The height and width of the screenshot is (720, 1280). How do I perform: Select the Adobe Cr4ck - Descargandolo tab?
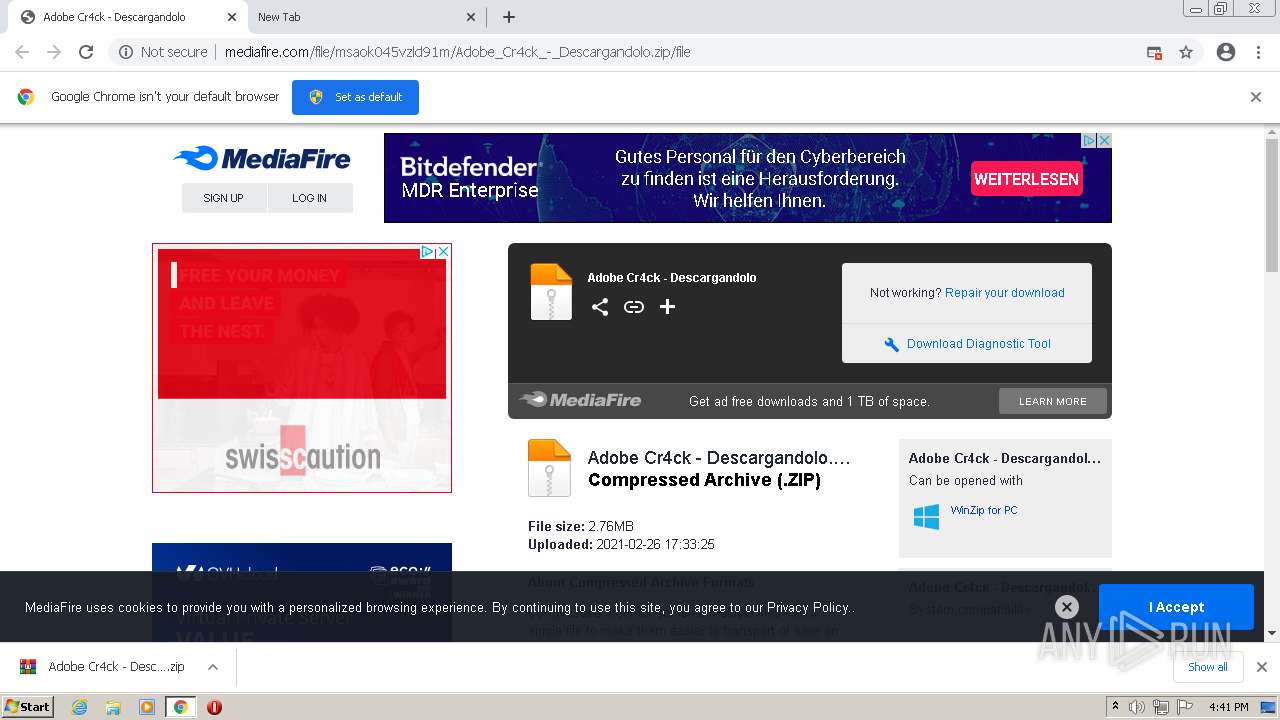125,17
